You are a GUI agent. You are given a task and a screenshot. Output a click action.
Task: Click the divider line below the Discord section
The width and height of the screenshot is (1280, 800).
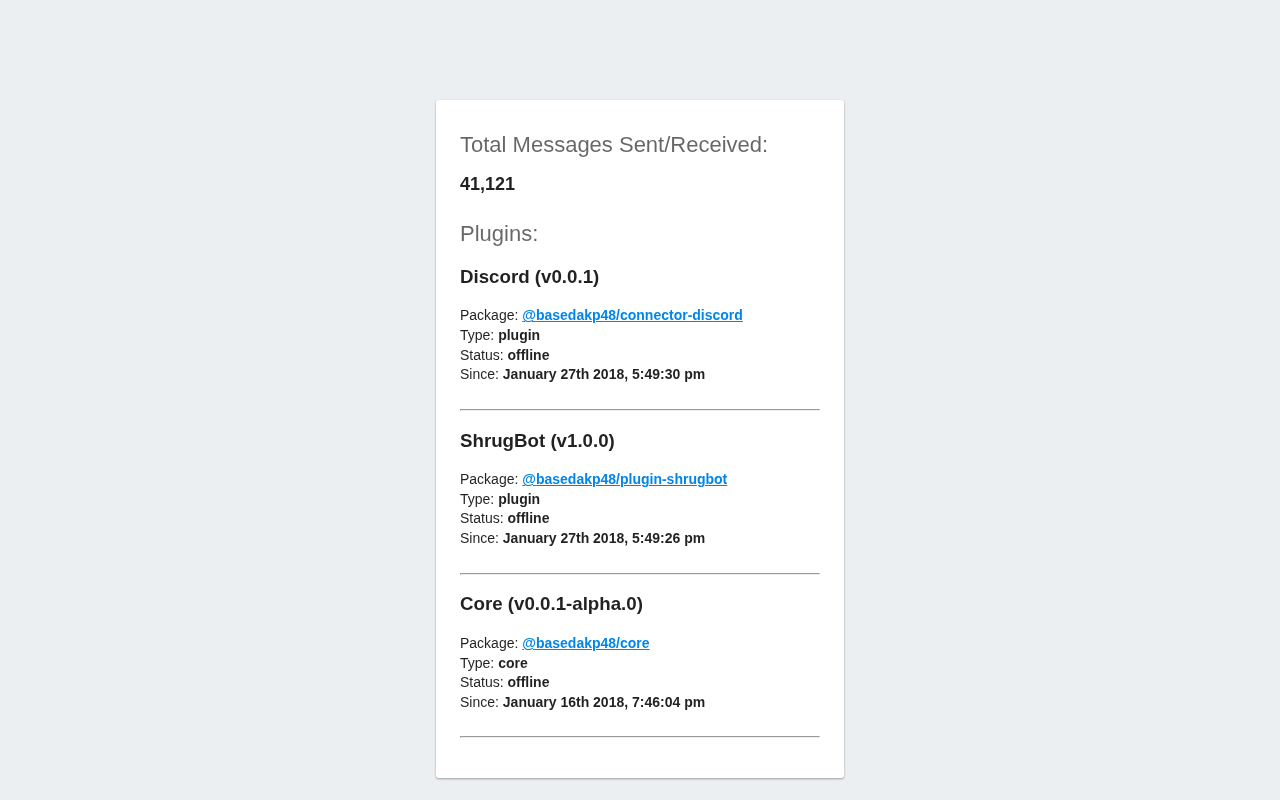639,410
